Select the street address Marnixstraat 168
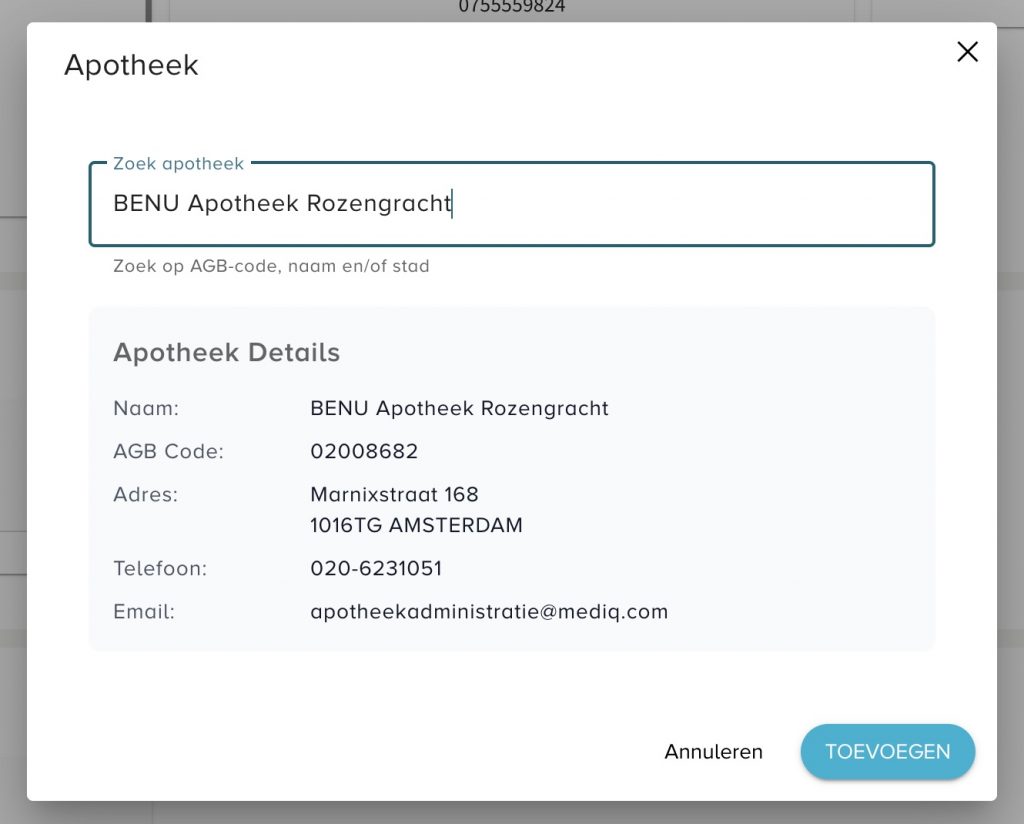Screen dimensions: 1024x824 click(x=394, y=495)
